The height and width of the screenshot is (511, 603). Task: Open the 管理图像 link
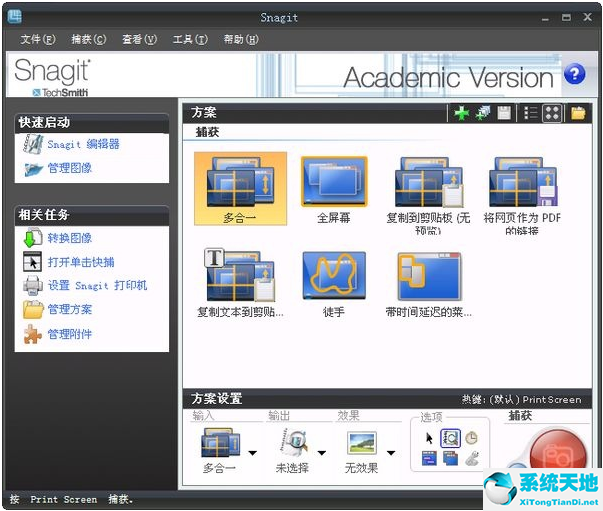pyautogui.click(x=70, y=168)
